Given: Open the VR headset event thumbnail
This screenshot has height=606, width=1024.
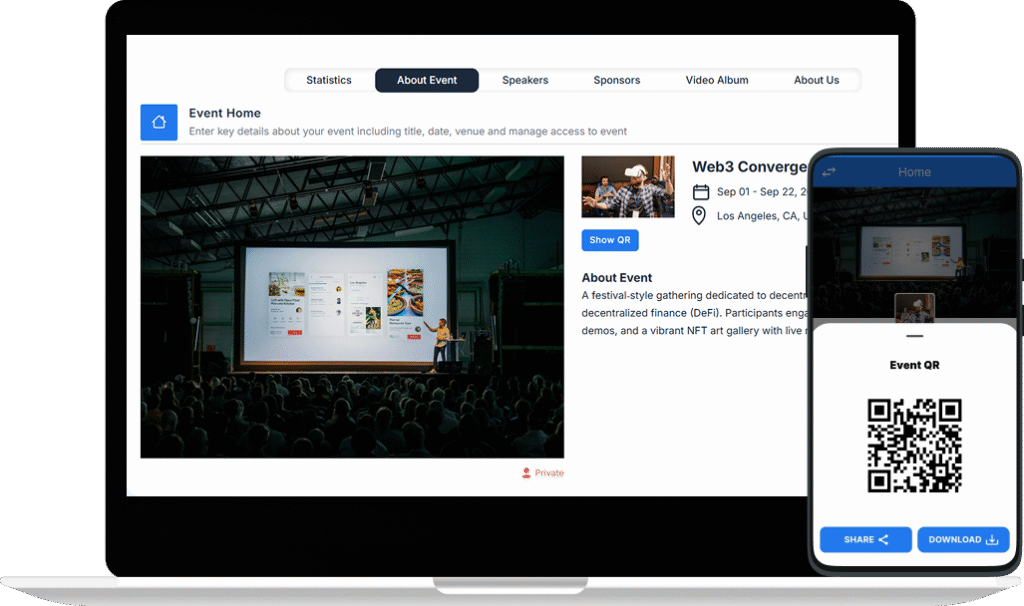Looking at the screenshot, I should (x=628, y=187).
